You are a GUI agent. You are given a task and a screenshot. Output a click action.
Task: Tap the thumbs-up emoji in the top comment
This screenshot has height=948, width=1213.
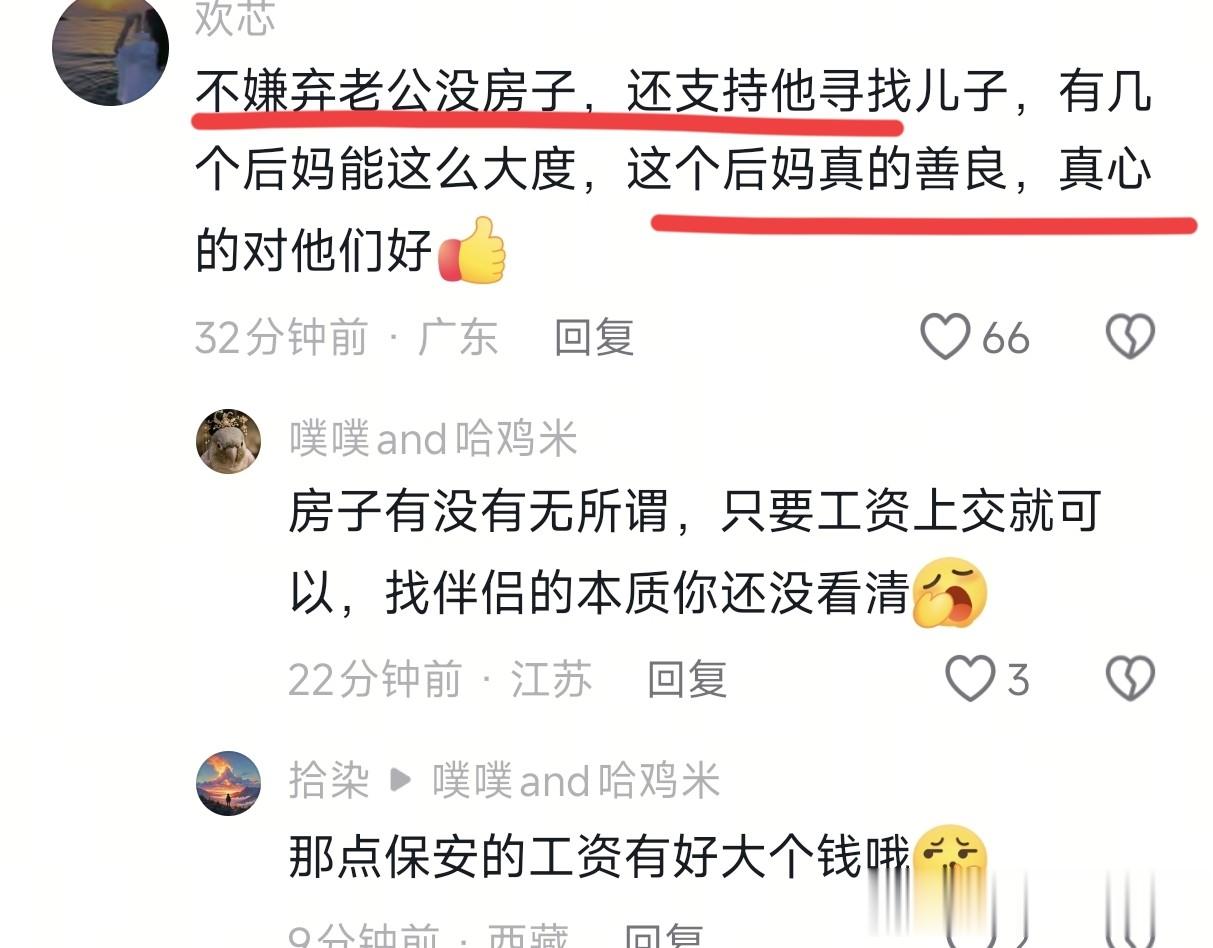tap(472, 250)
